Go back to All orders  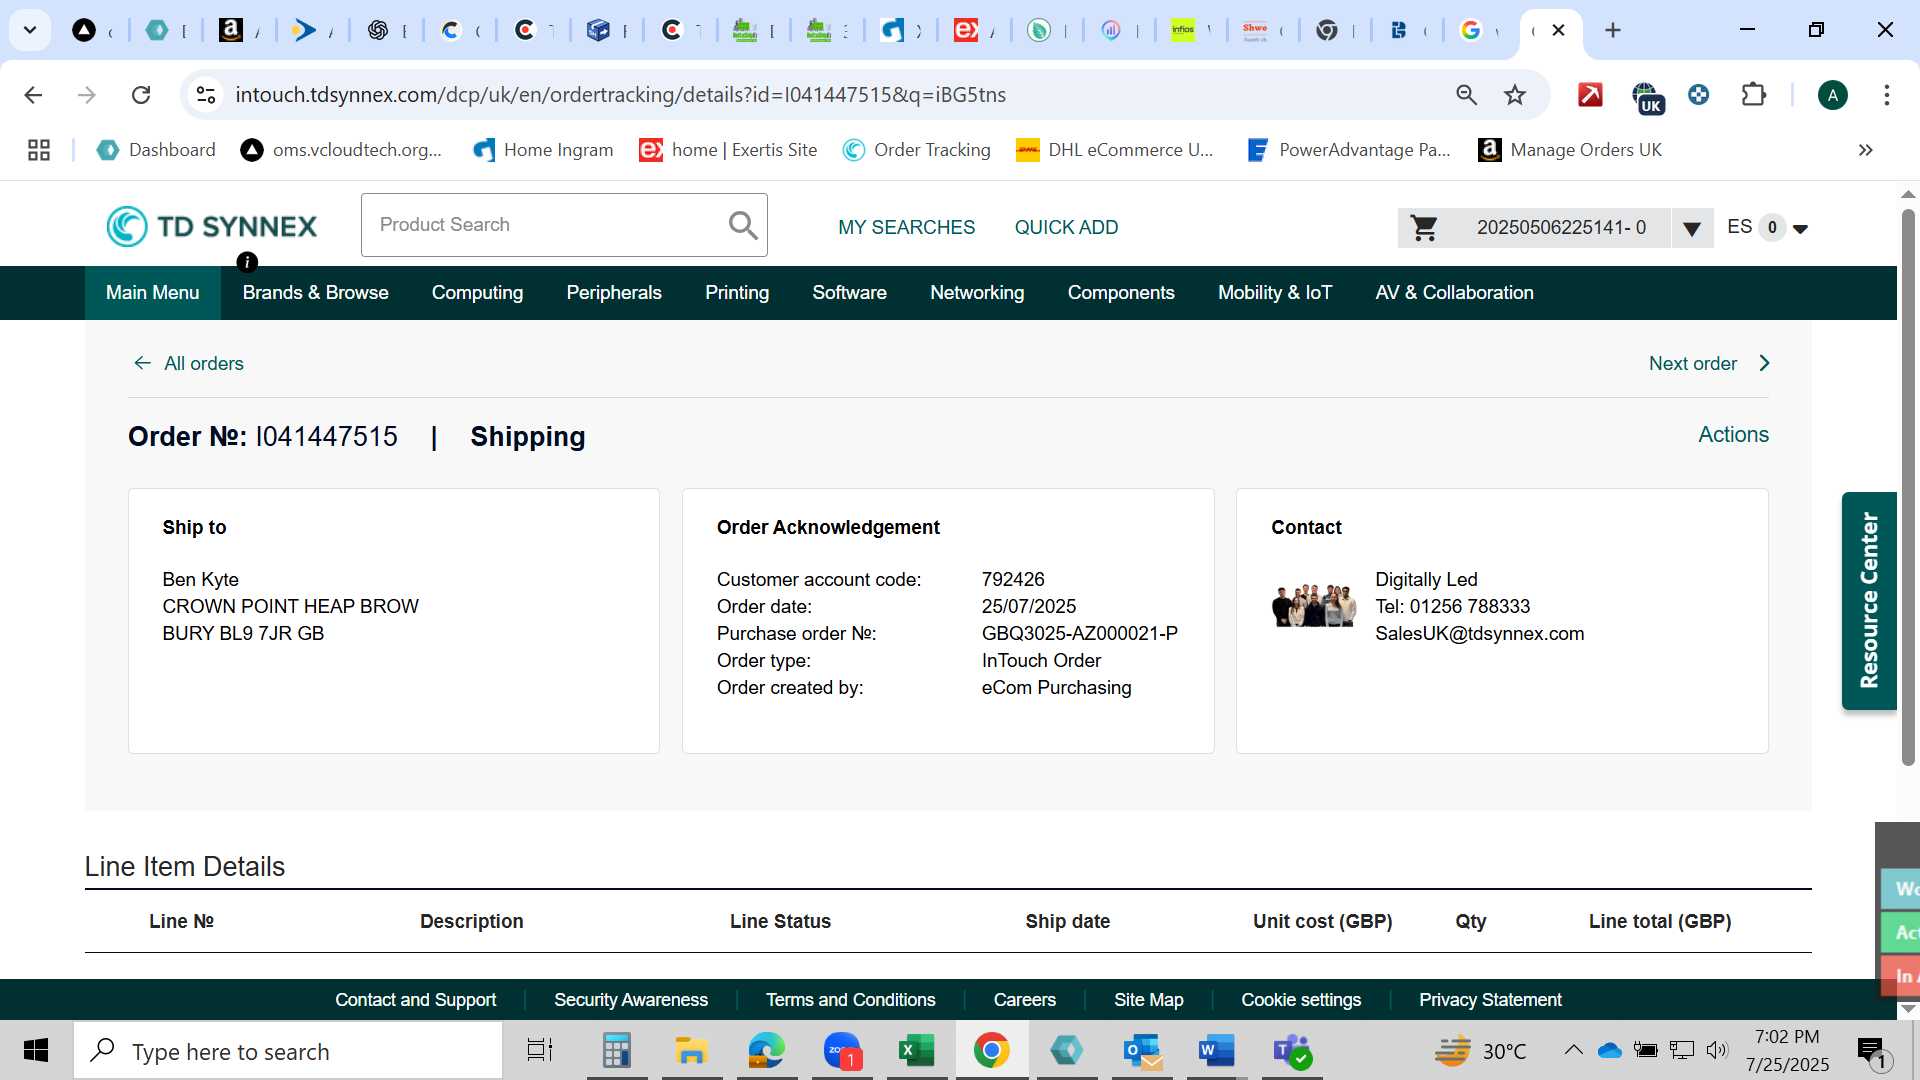coord(188,364)
